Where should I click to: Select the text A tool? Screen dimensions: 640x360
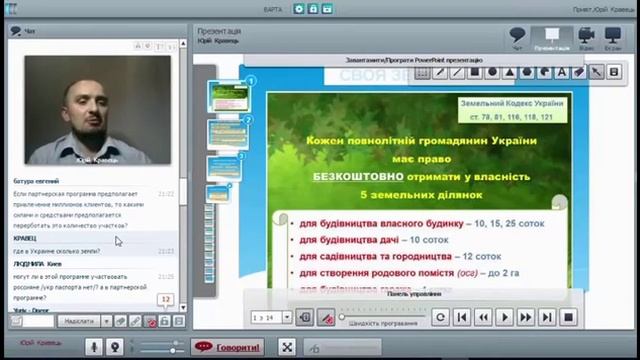(x=562, y=73)
